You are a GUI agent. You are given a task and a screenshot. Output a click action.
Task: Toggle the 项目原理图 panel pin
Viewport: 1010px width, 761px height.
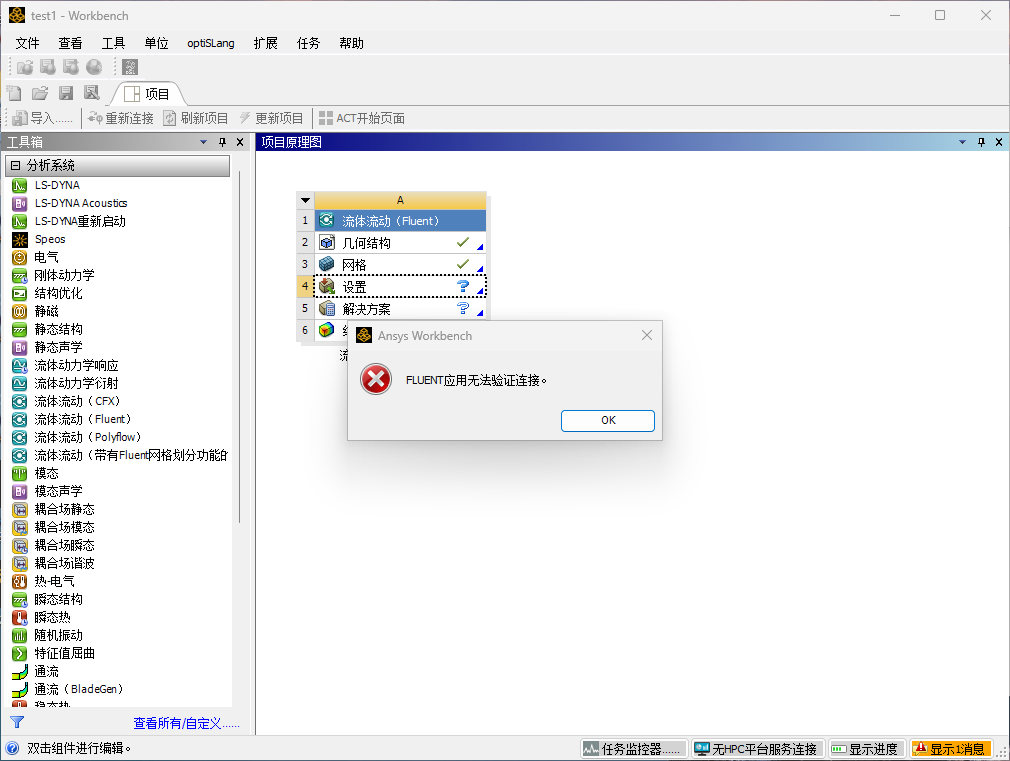[x=981, y=142]
